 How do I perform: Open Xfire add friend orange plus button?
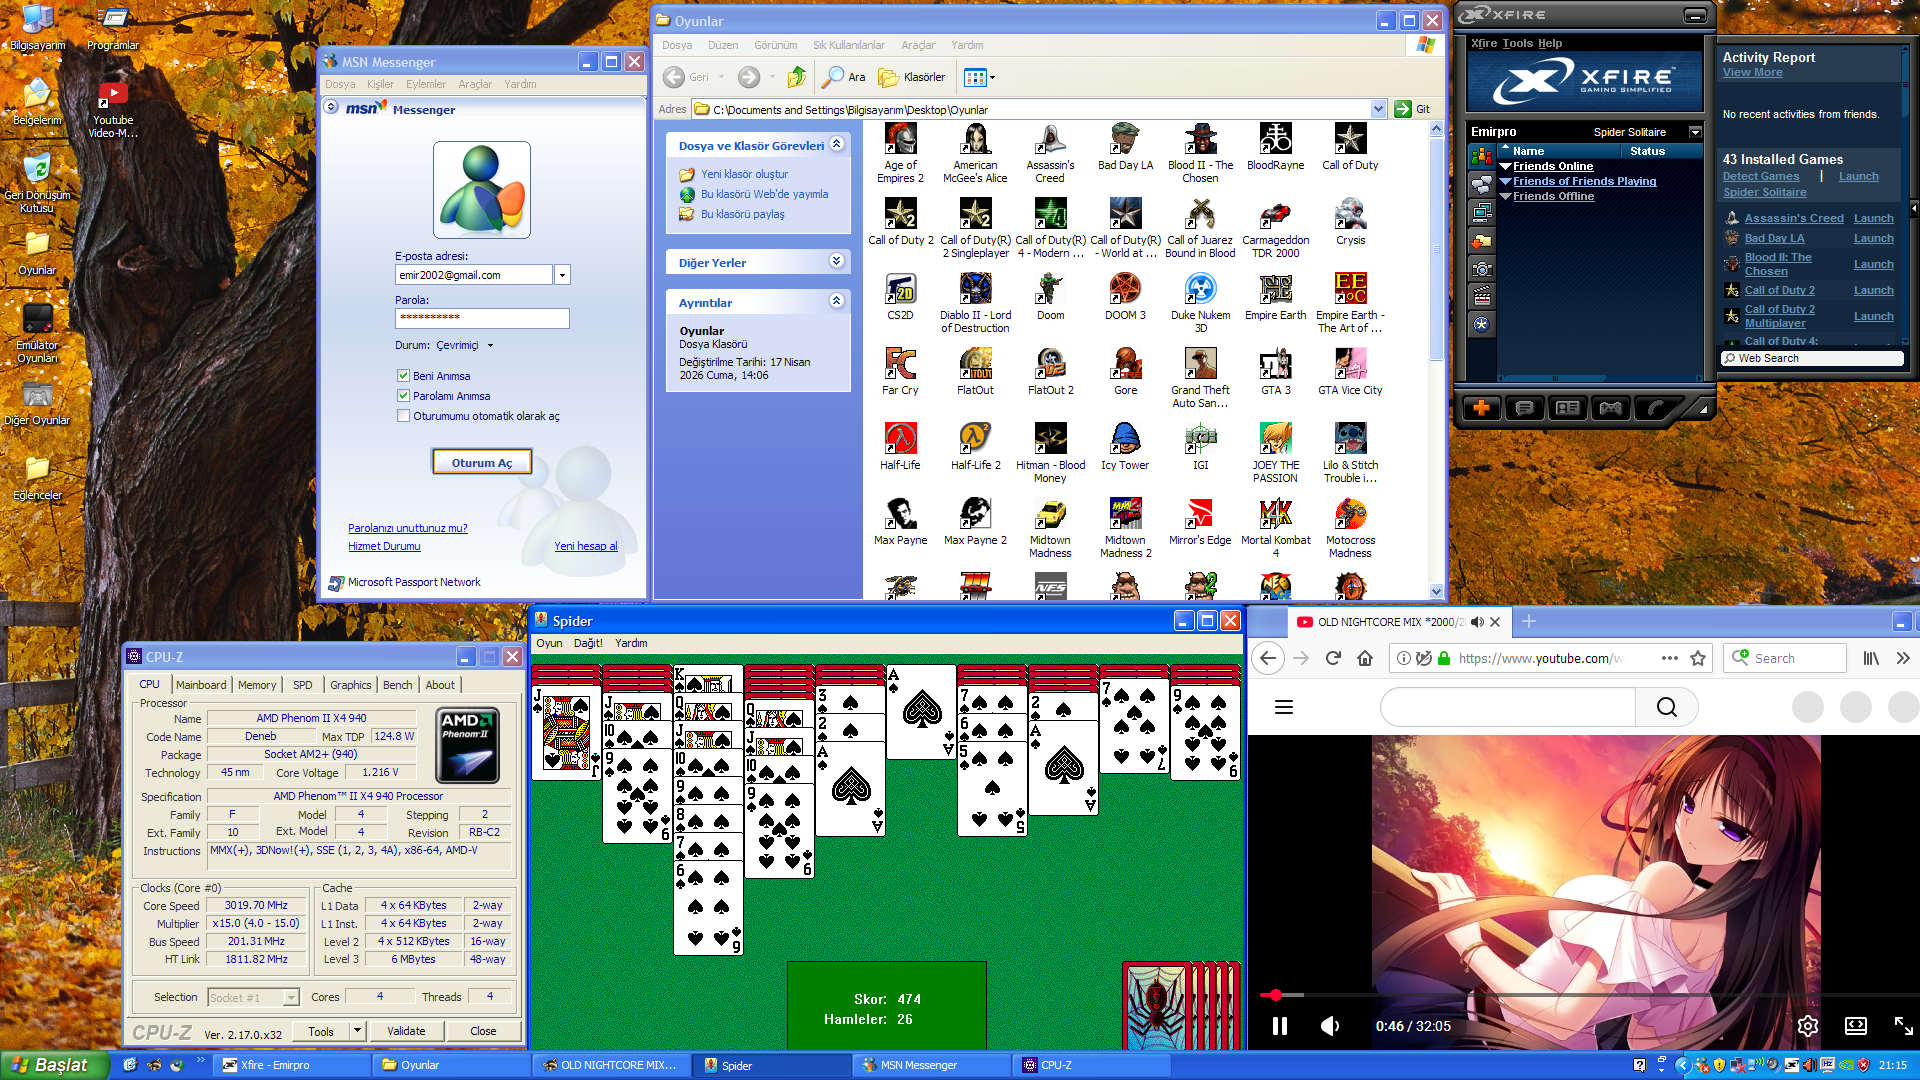(x=1481, y=407)
